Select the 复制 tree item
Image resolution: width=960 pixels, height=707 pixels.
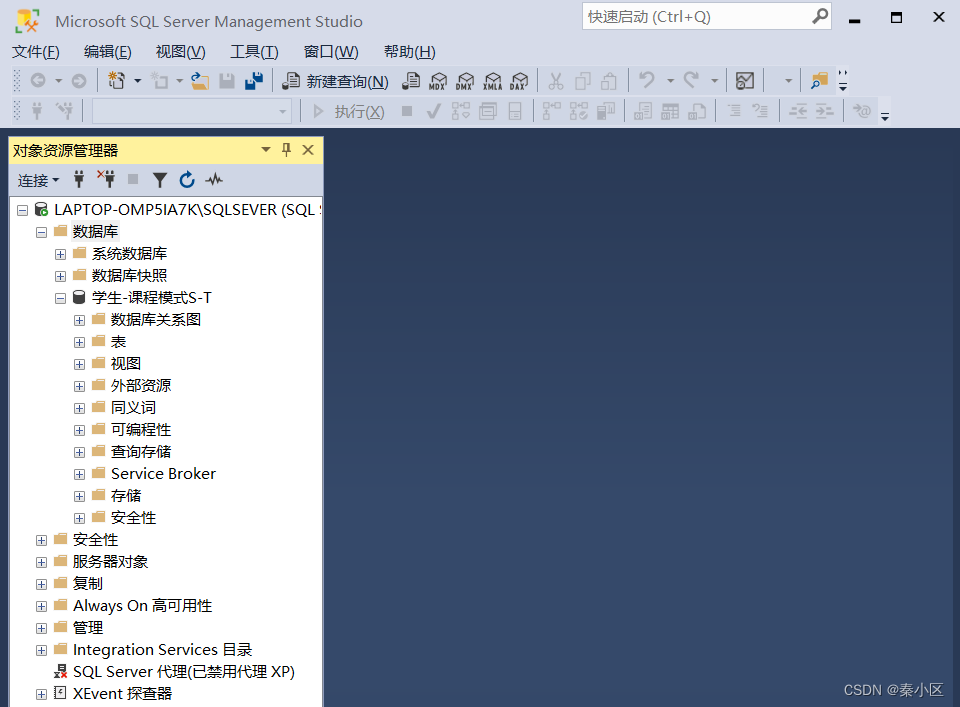point(88,584)
